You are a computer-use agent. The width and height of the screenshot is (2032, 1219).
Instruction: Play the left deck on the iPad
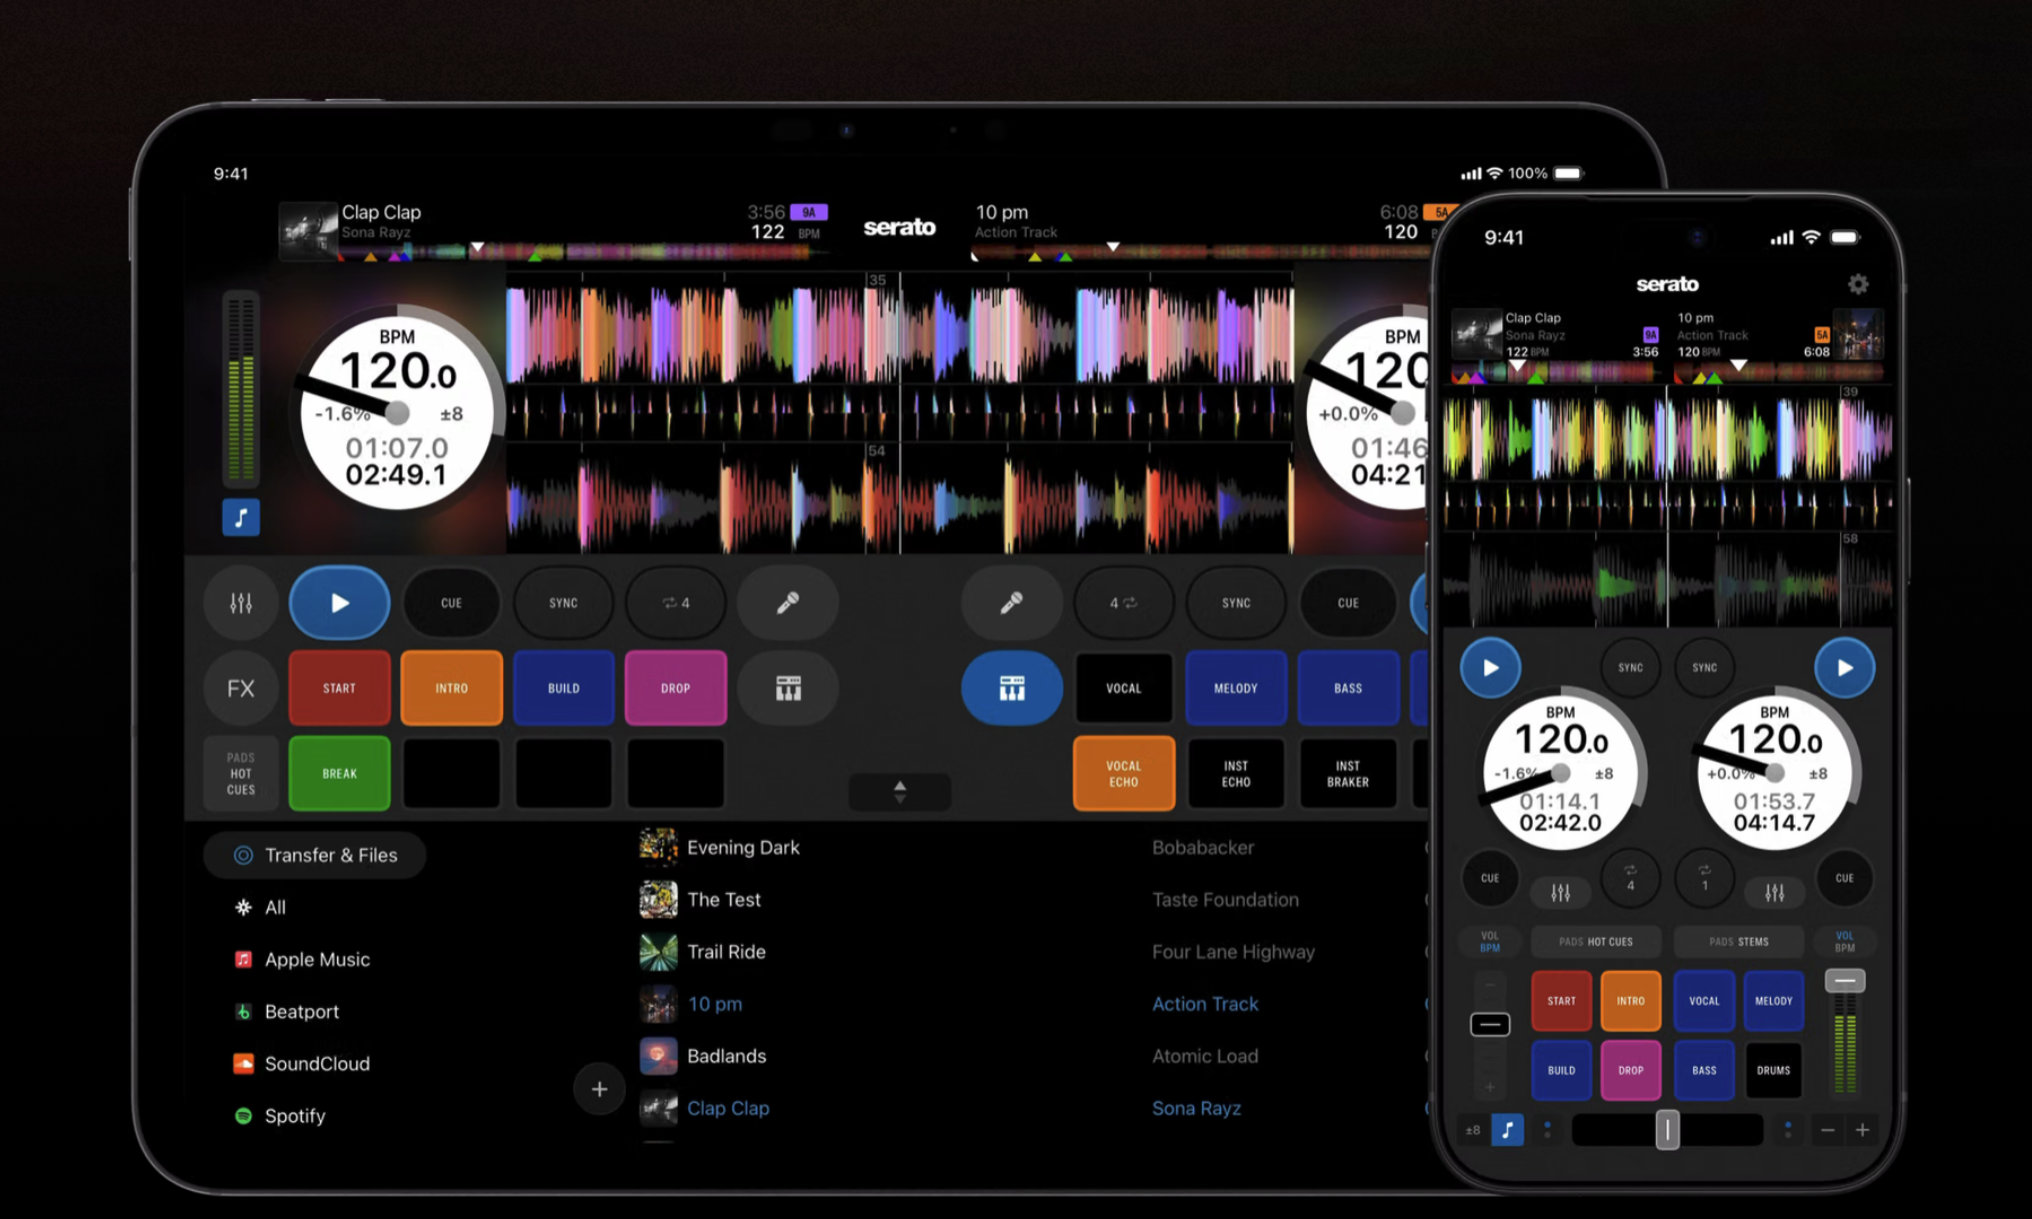pos(340,603)
